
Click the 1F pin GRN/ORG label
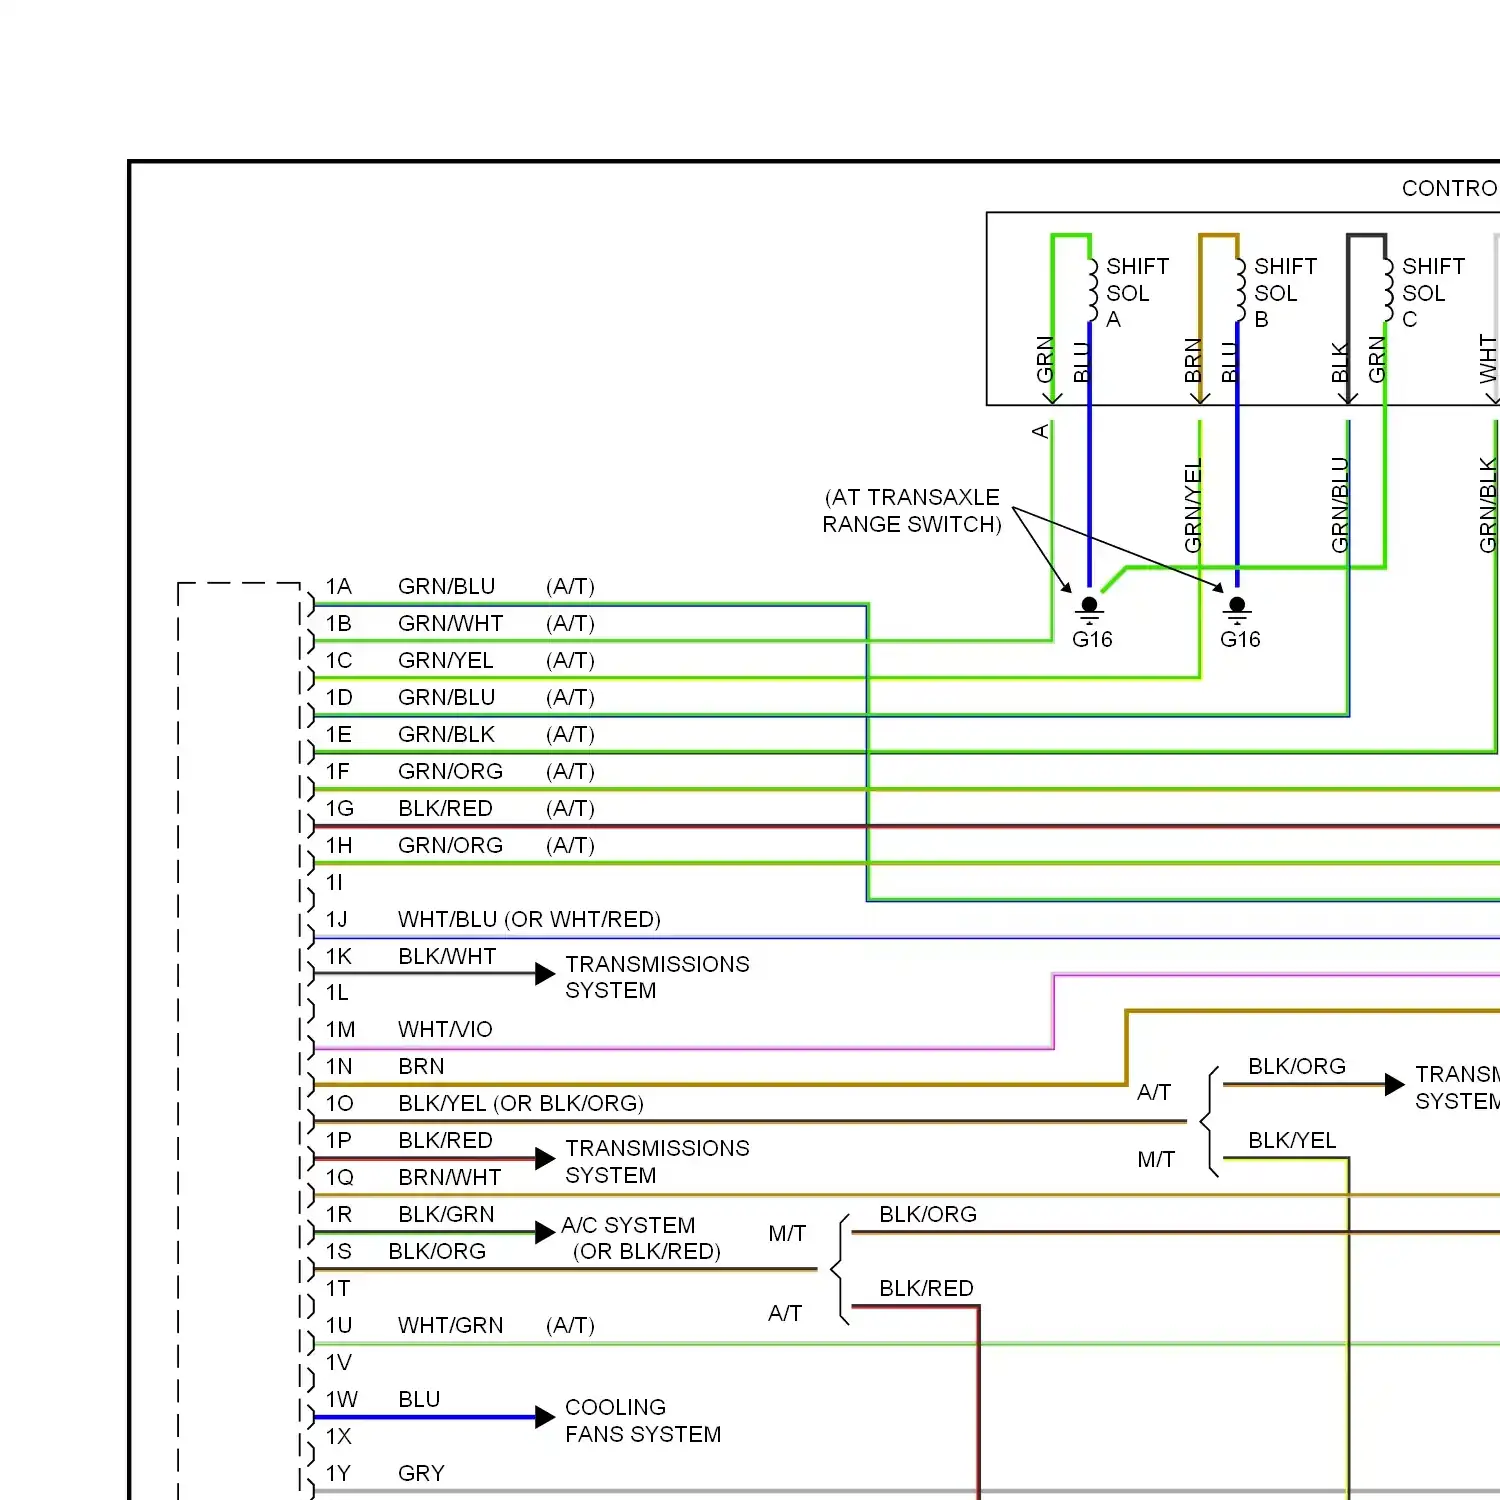pyautogui.click(x=450, y=772)
